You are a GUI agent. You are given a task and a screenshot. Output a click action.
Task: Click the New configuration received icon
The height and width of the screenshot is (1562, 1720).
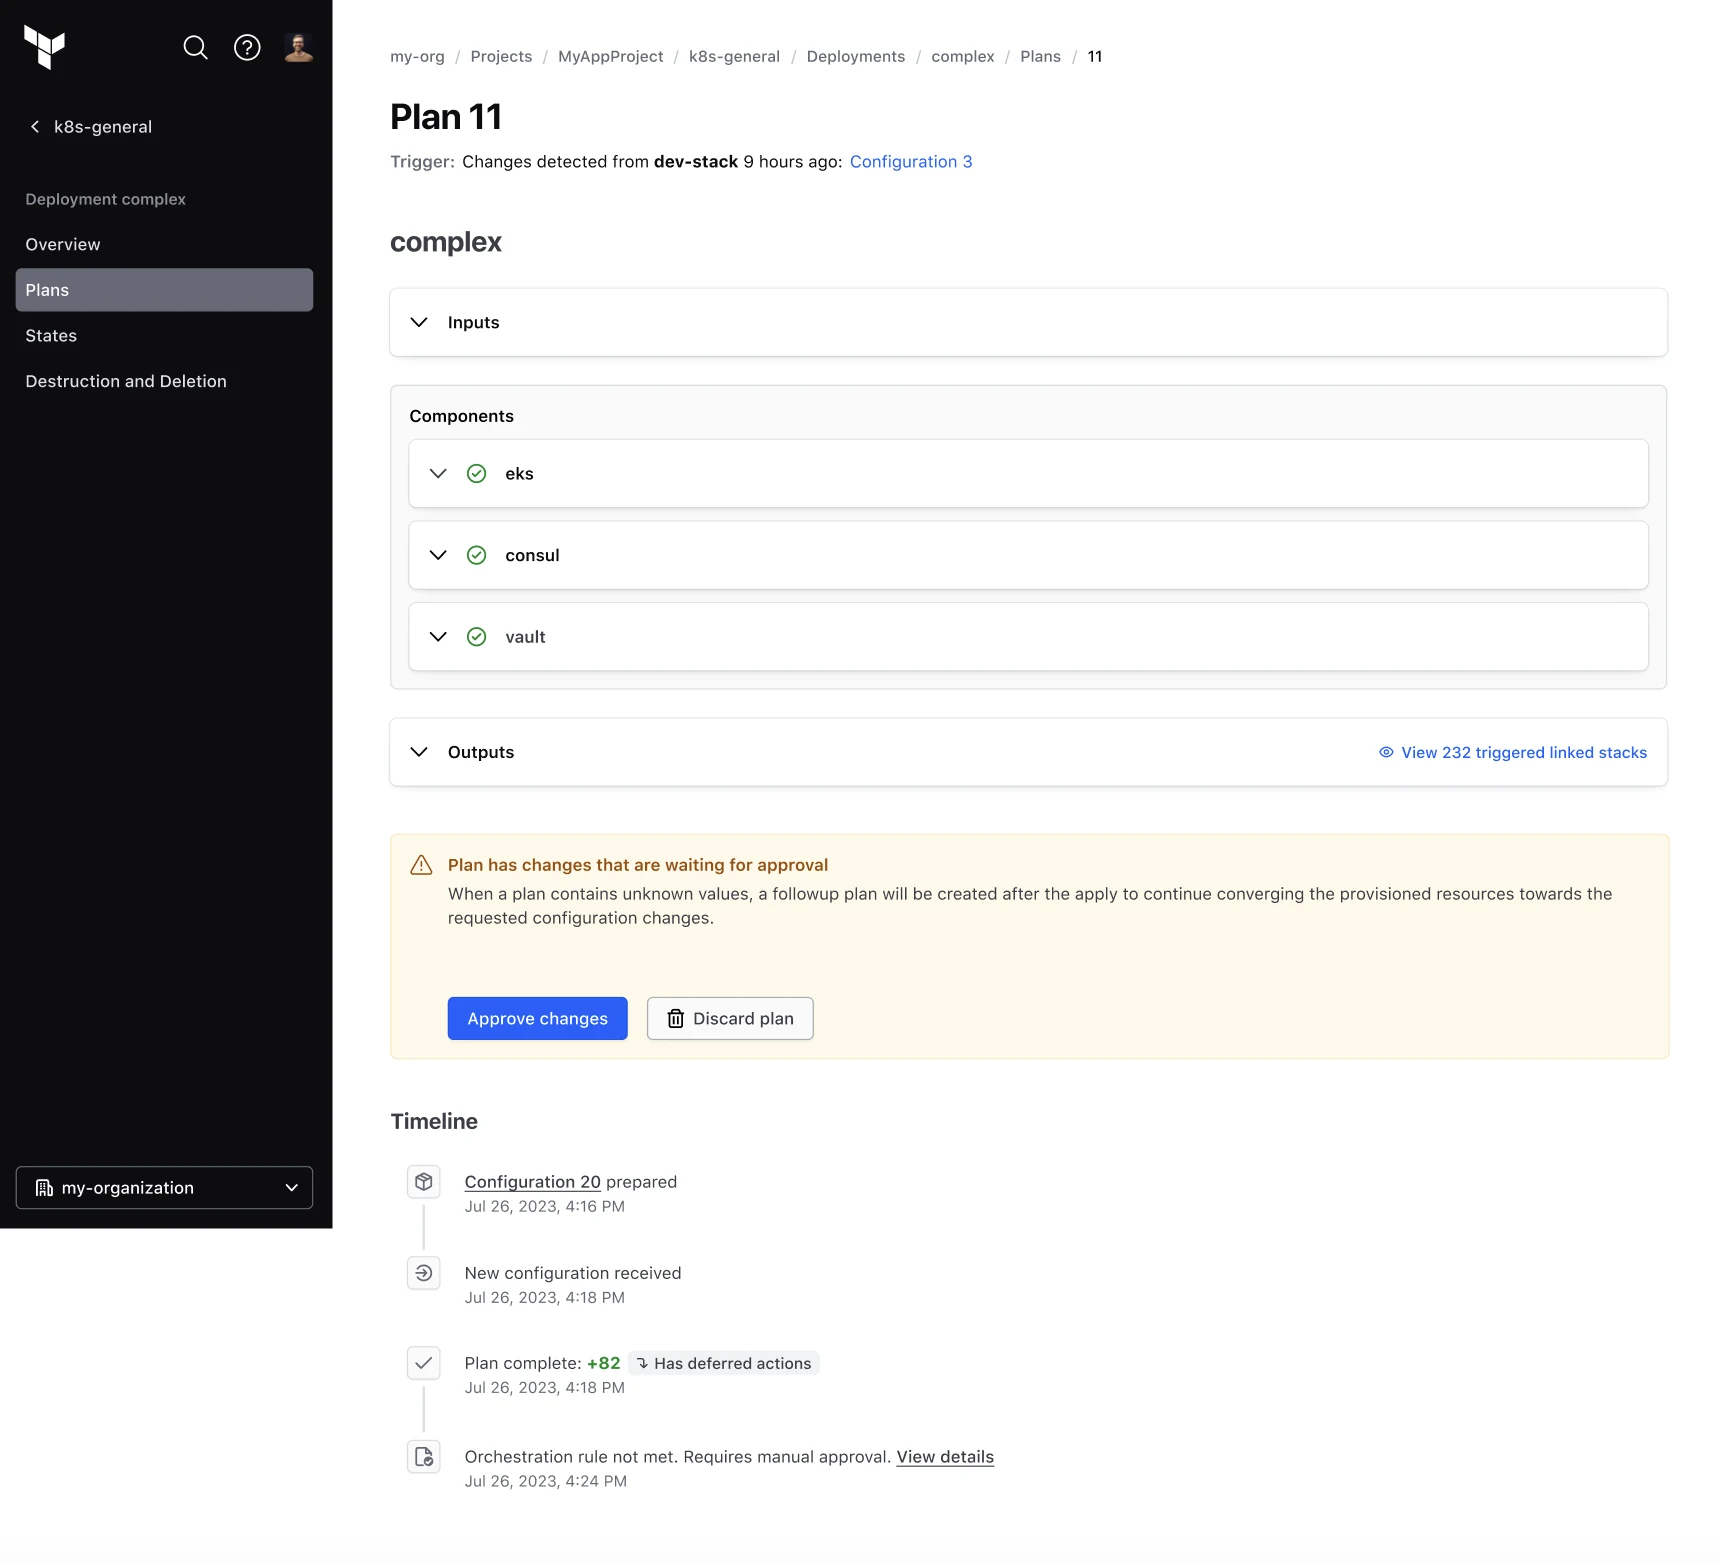(424, 1273)
